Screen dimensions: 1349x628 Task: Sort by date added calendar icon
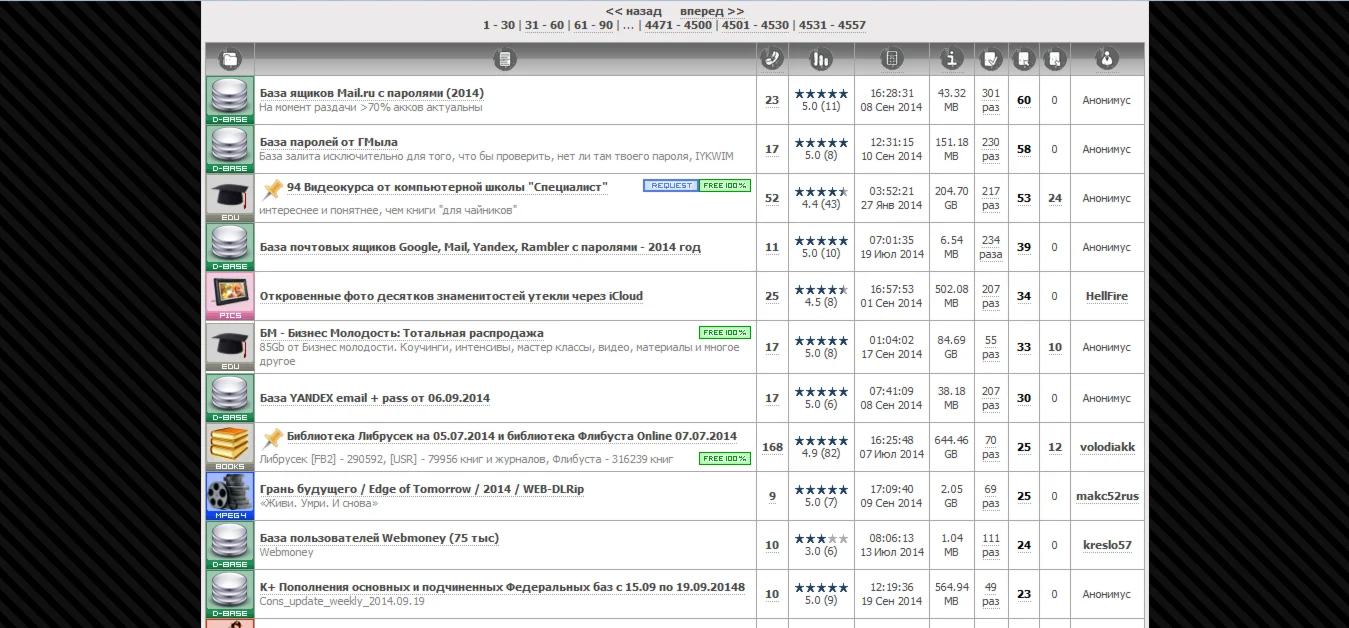pos(891,59)
